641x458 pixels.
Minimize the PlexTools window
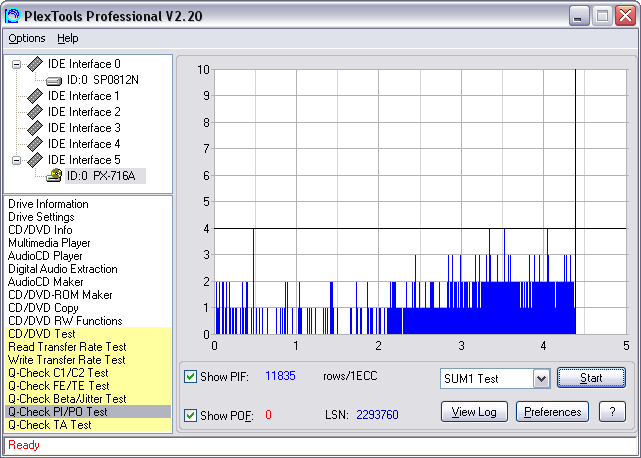coord(579,16)
